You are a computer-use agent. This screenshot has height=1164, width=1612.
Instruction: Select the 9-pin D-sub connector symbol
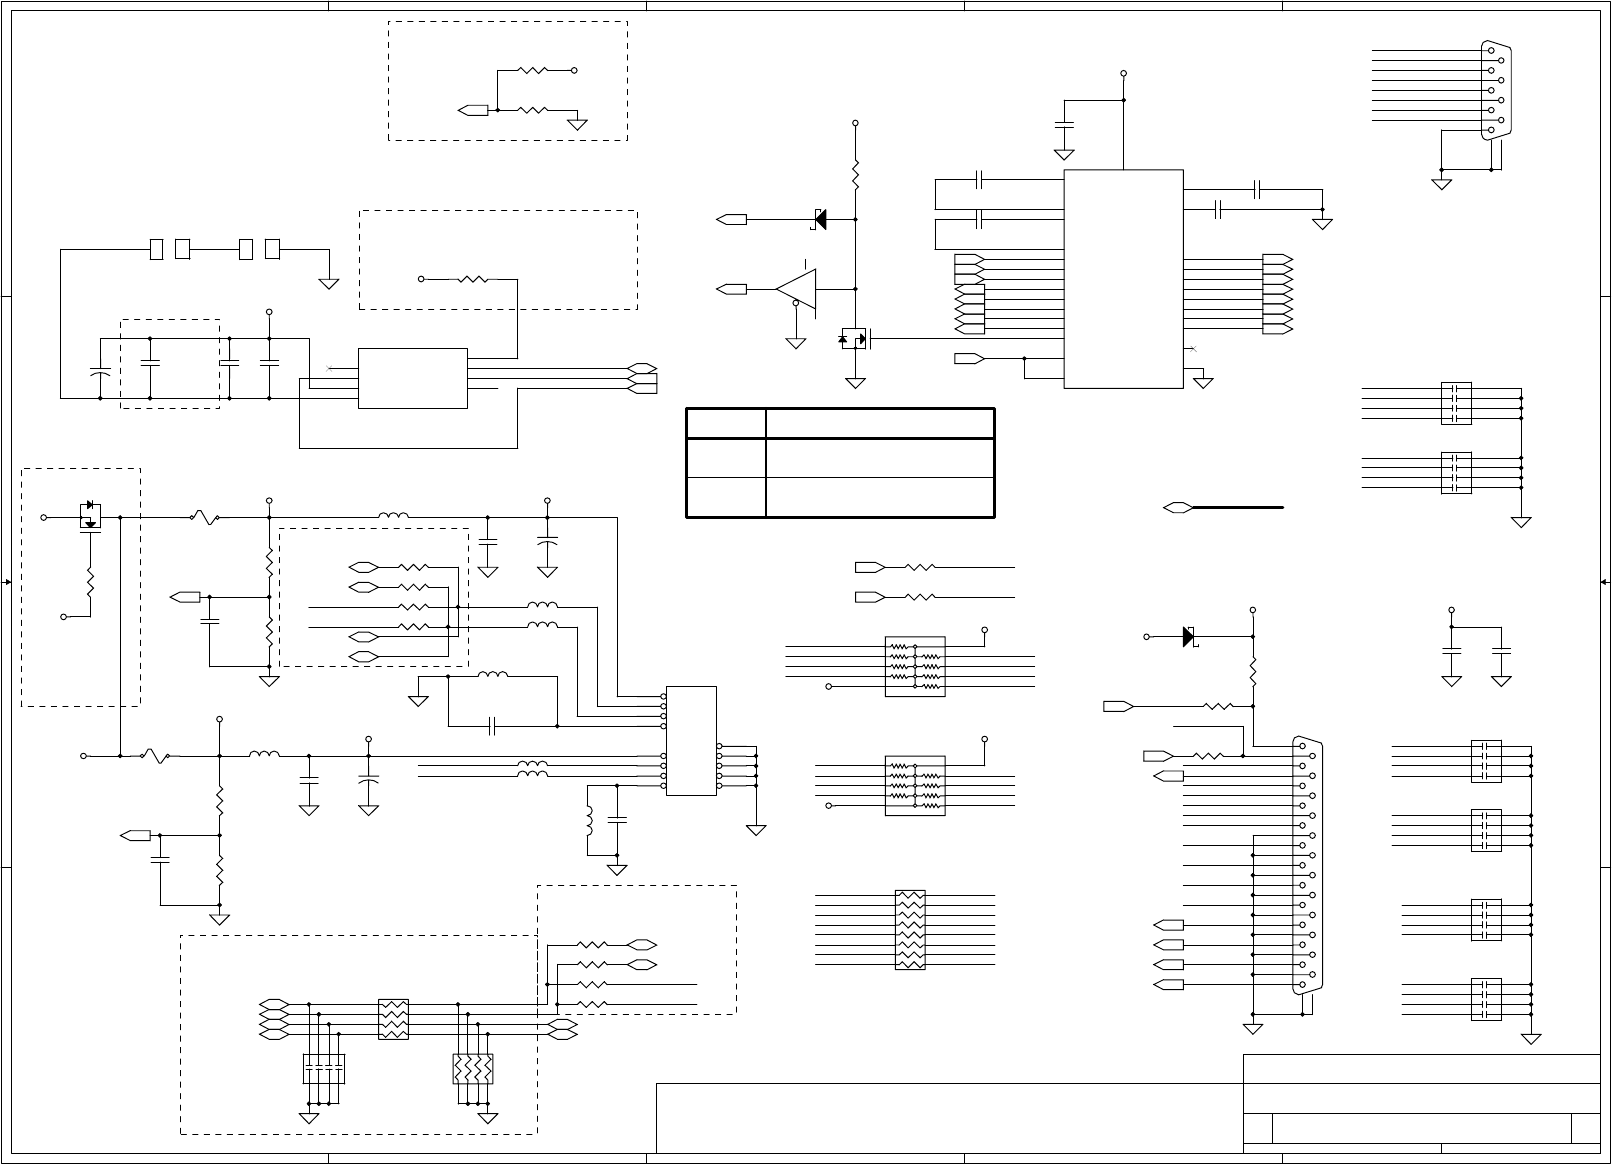(1497, 90)
